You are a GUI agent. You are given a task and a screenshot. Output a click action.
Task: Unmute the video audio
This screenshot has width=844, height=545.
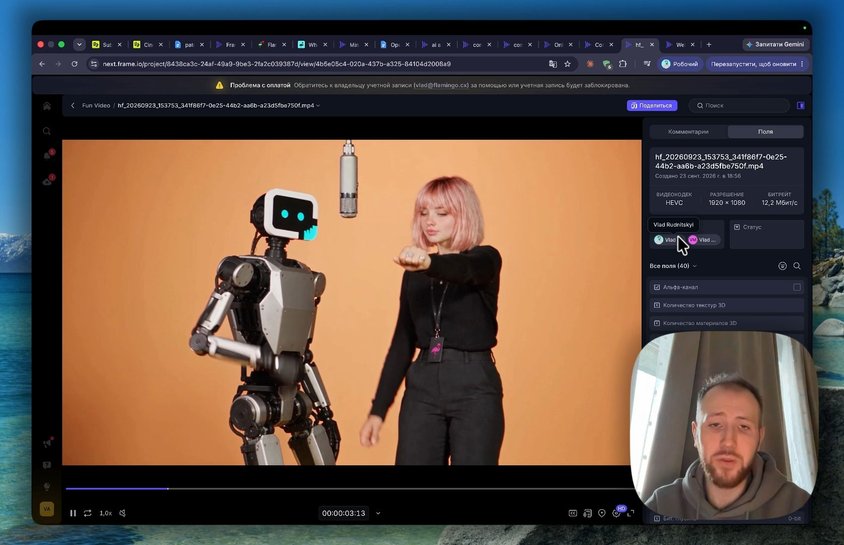123,513
